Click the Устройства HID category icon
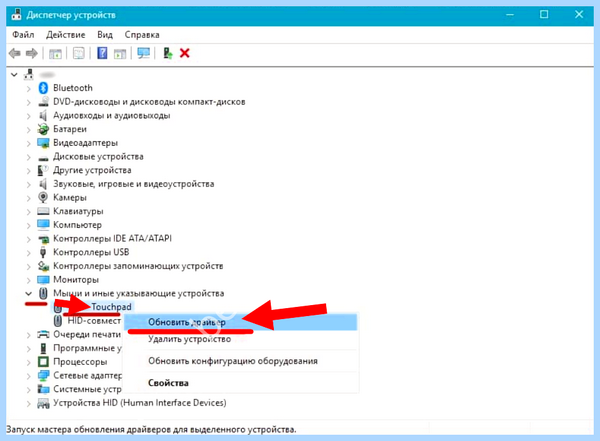 point(43,403)
